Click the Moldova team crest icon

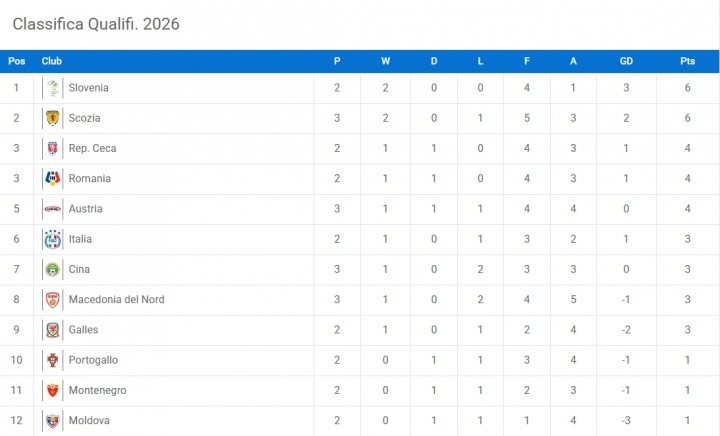point(52,421)
